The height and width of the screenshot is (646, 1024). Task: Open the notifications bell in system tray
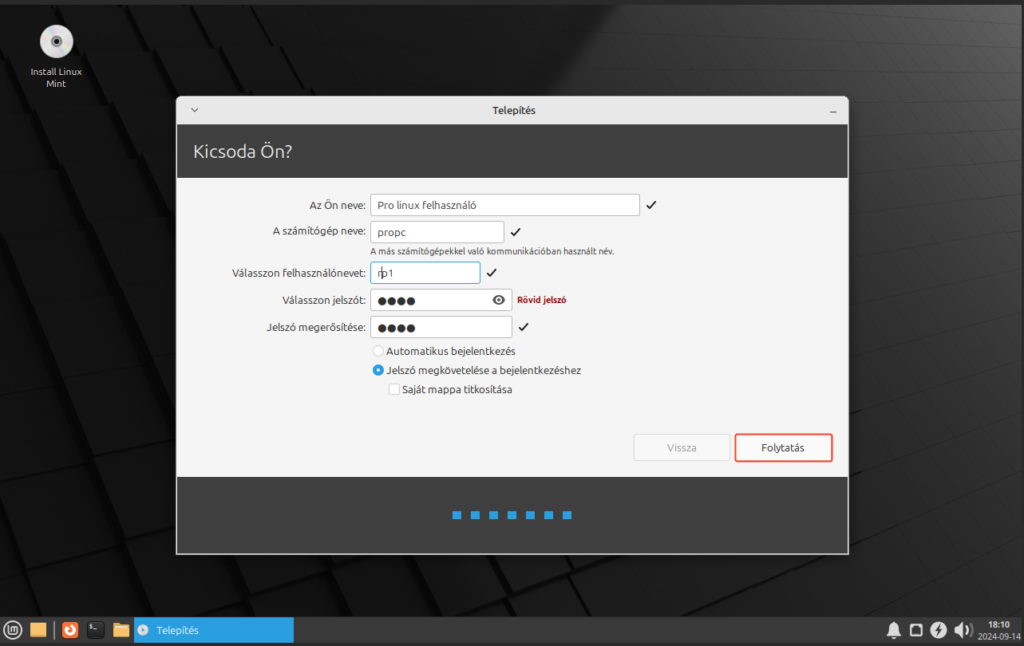coord(893,630)
